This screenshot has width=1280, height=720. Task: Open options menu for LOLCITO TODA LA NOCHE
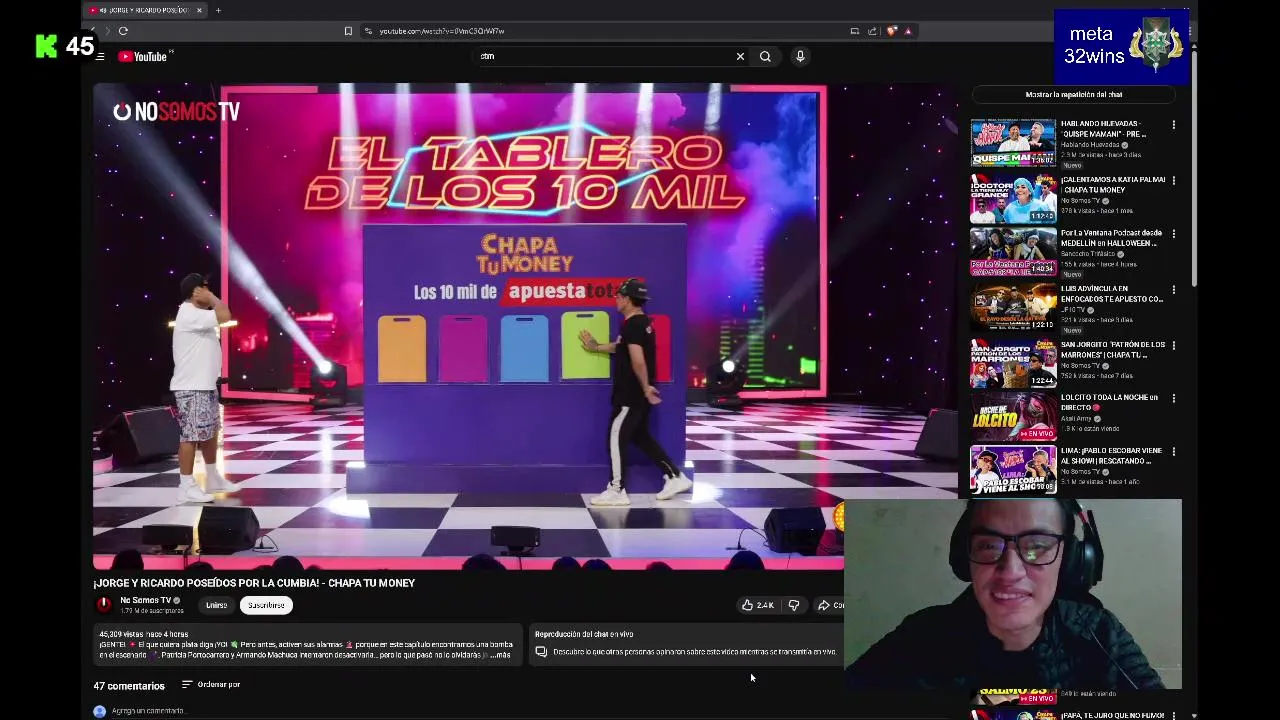1174,399
